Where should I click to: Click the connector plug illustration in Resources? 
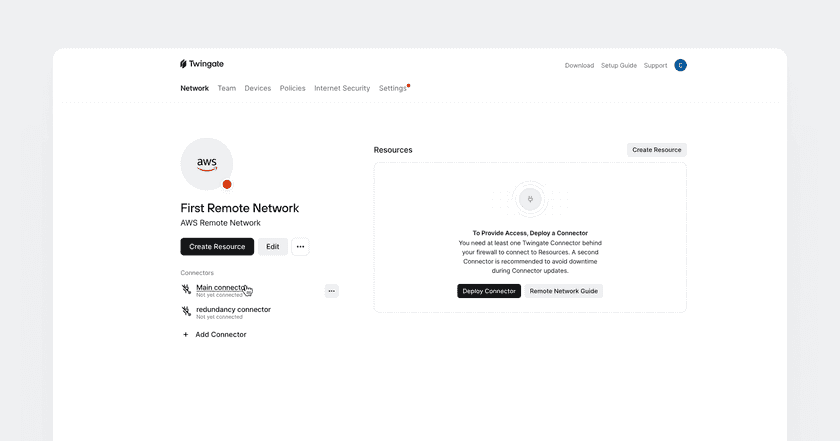coord(530,200)
